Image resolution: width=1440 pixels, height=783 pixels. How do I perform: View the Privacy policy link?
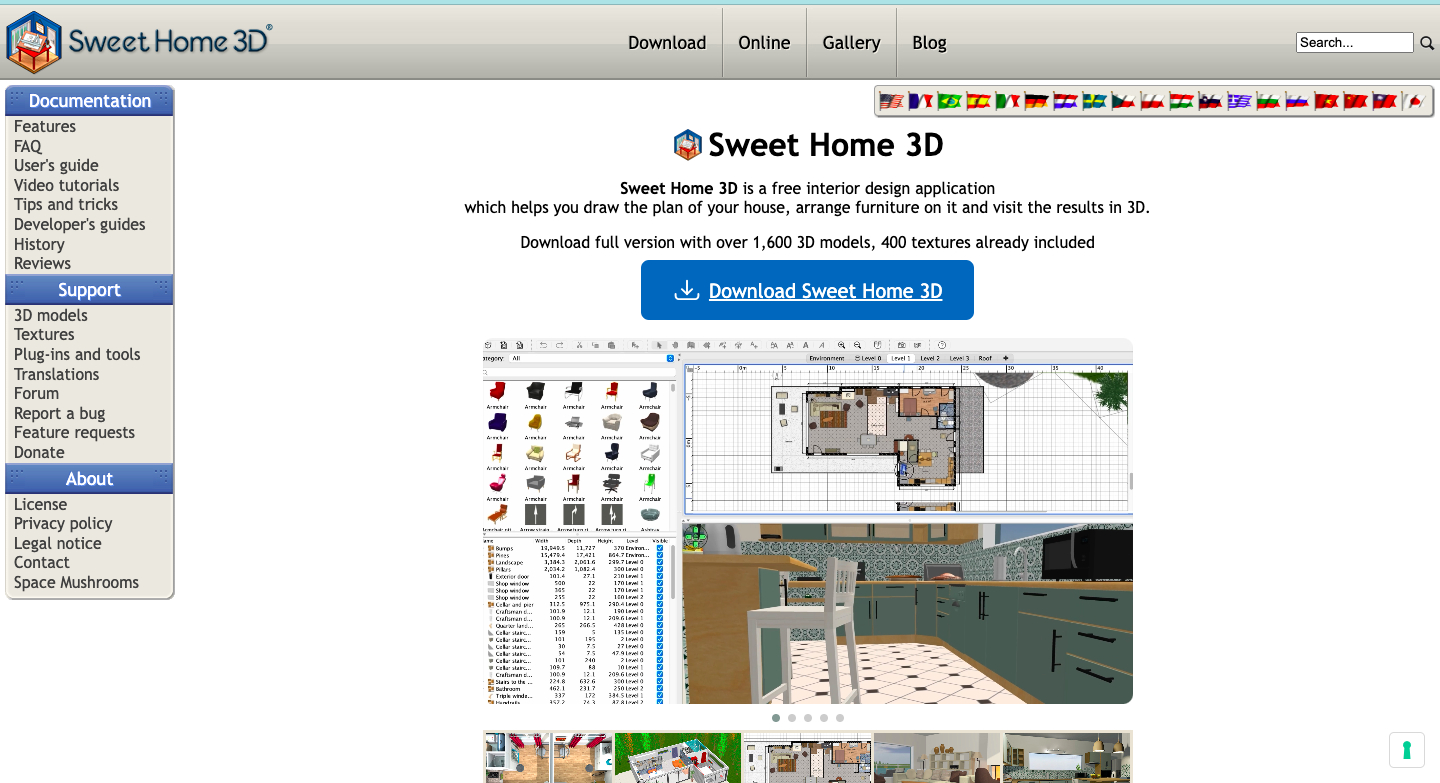(x=63, y=523)
